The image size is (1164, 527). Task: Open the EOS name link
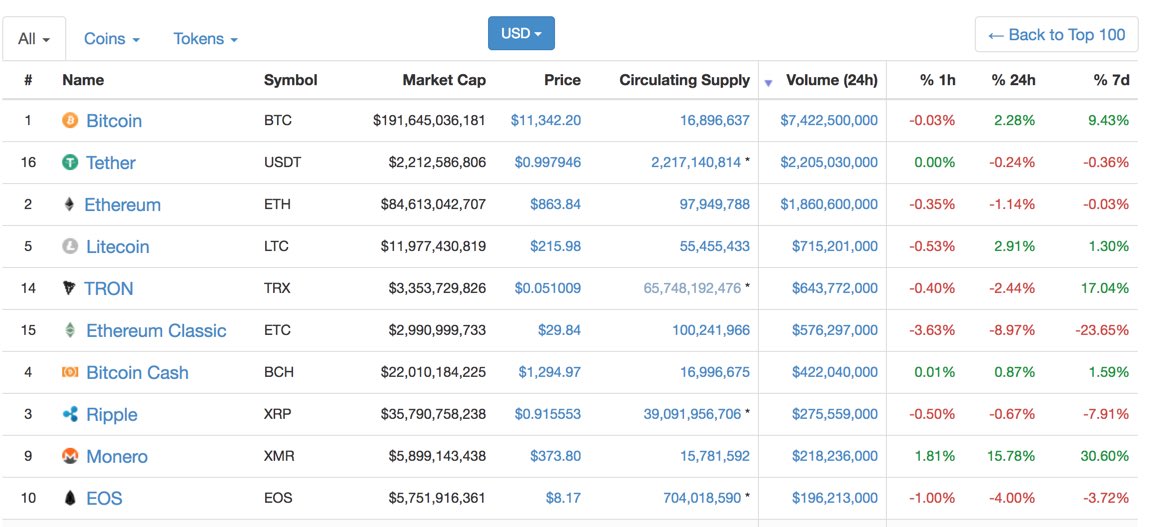104,498
